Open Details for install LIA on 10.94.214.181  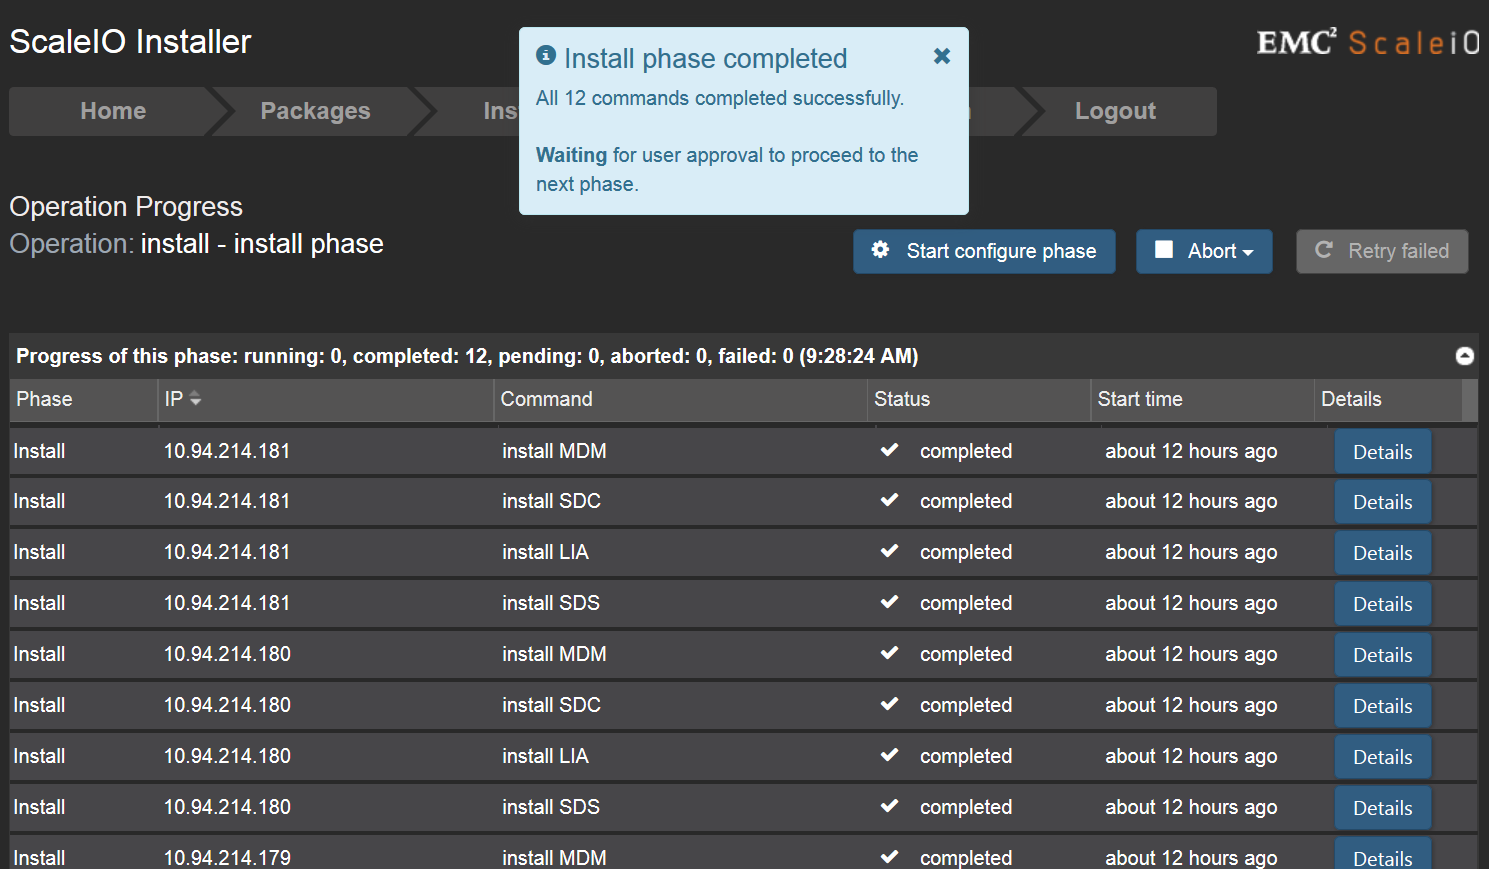coord(1382,553)
